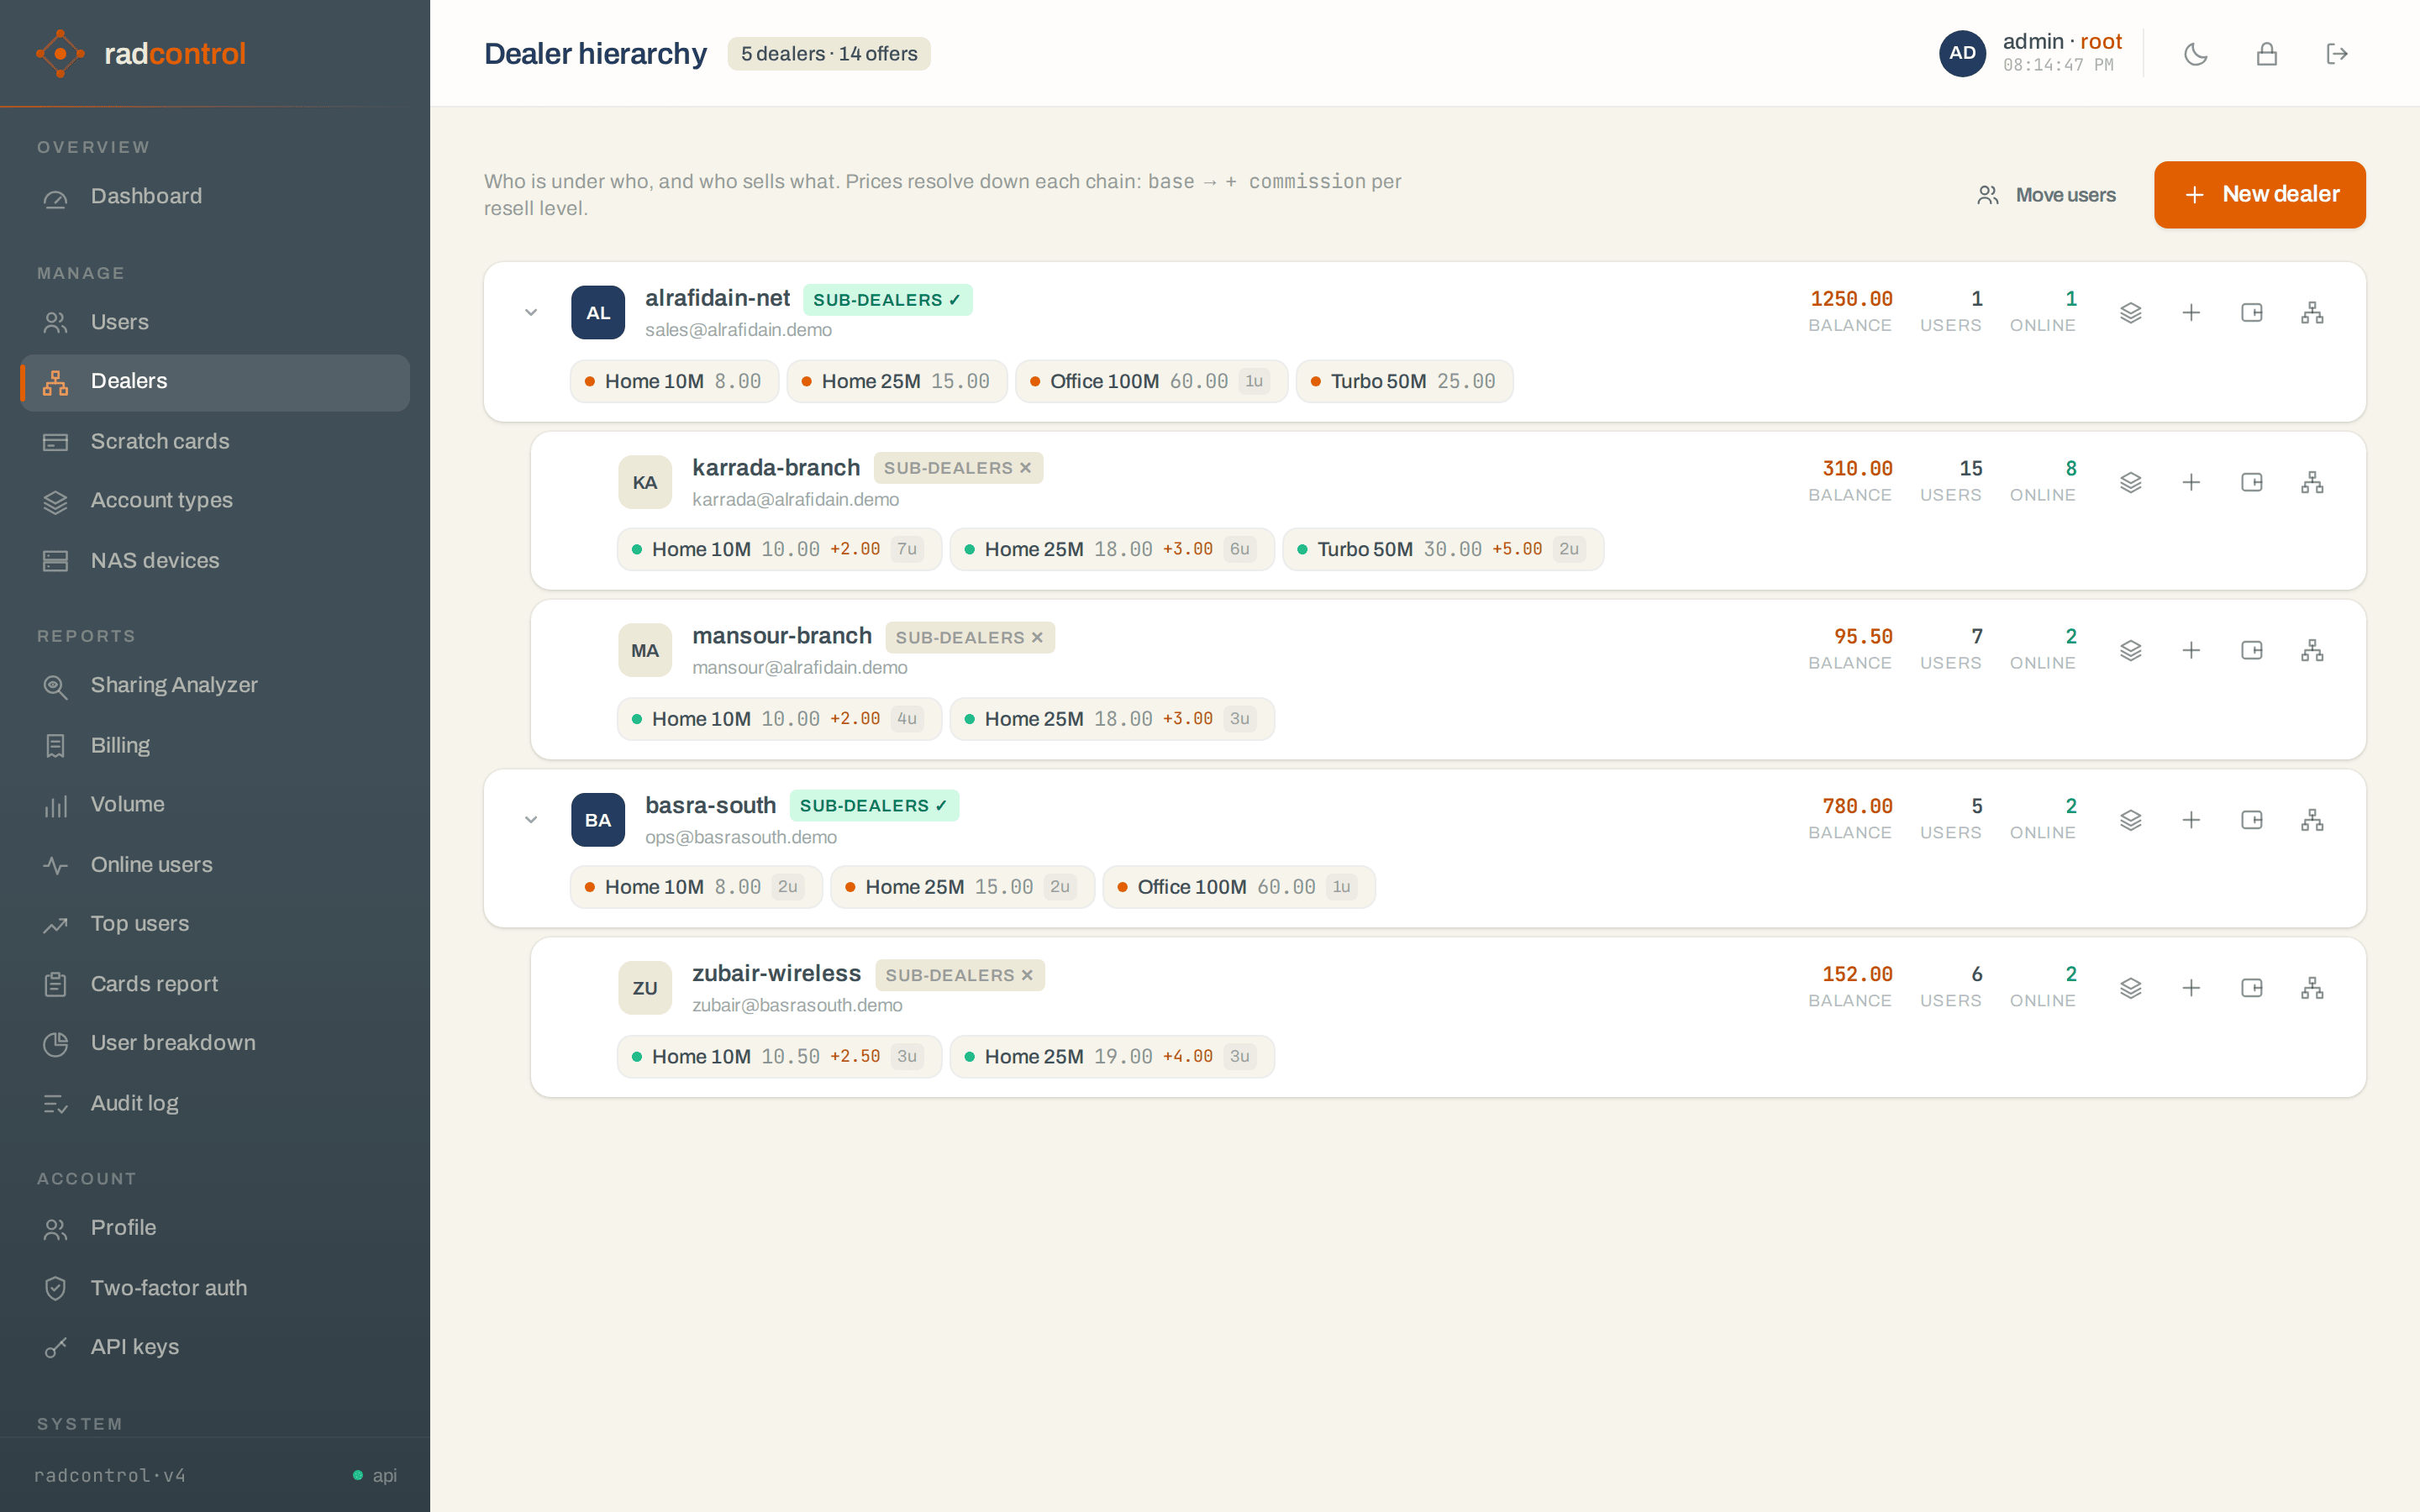The width and height of the screenshot is (2420, 1512).
Task: Click layers icon on karrada-branch row
Action: (2130, 483)
